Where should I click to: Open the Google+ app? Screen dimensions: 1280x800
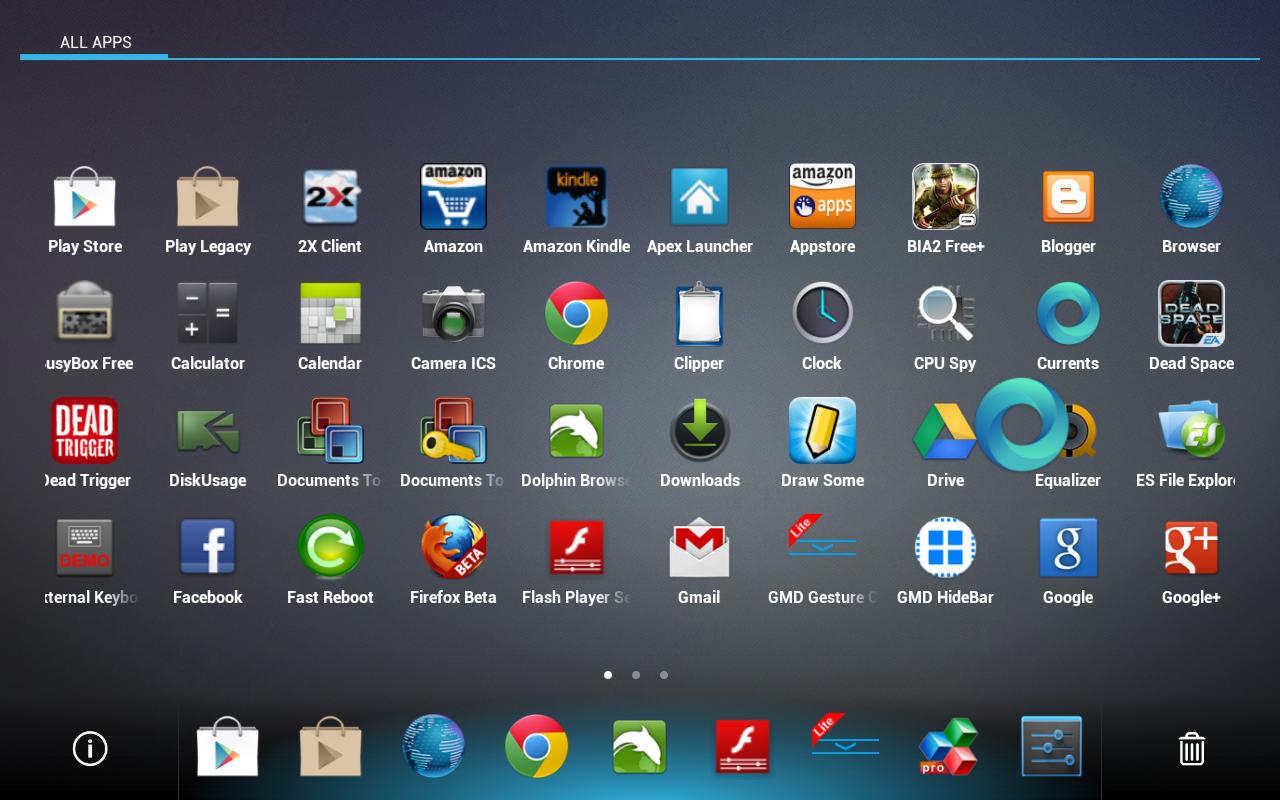[x=1191, y=548]
